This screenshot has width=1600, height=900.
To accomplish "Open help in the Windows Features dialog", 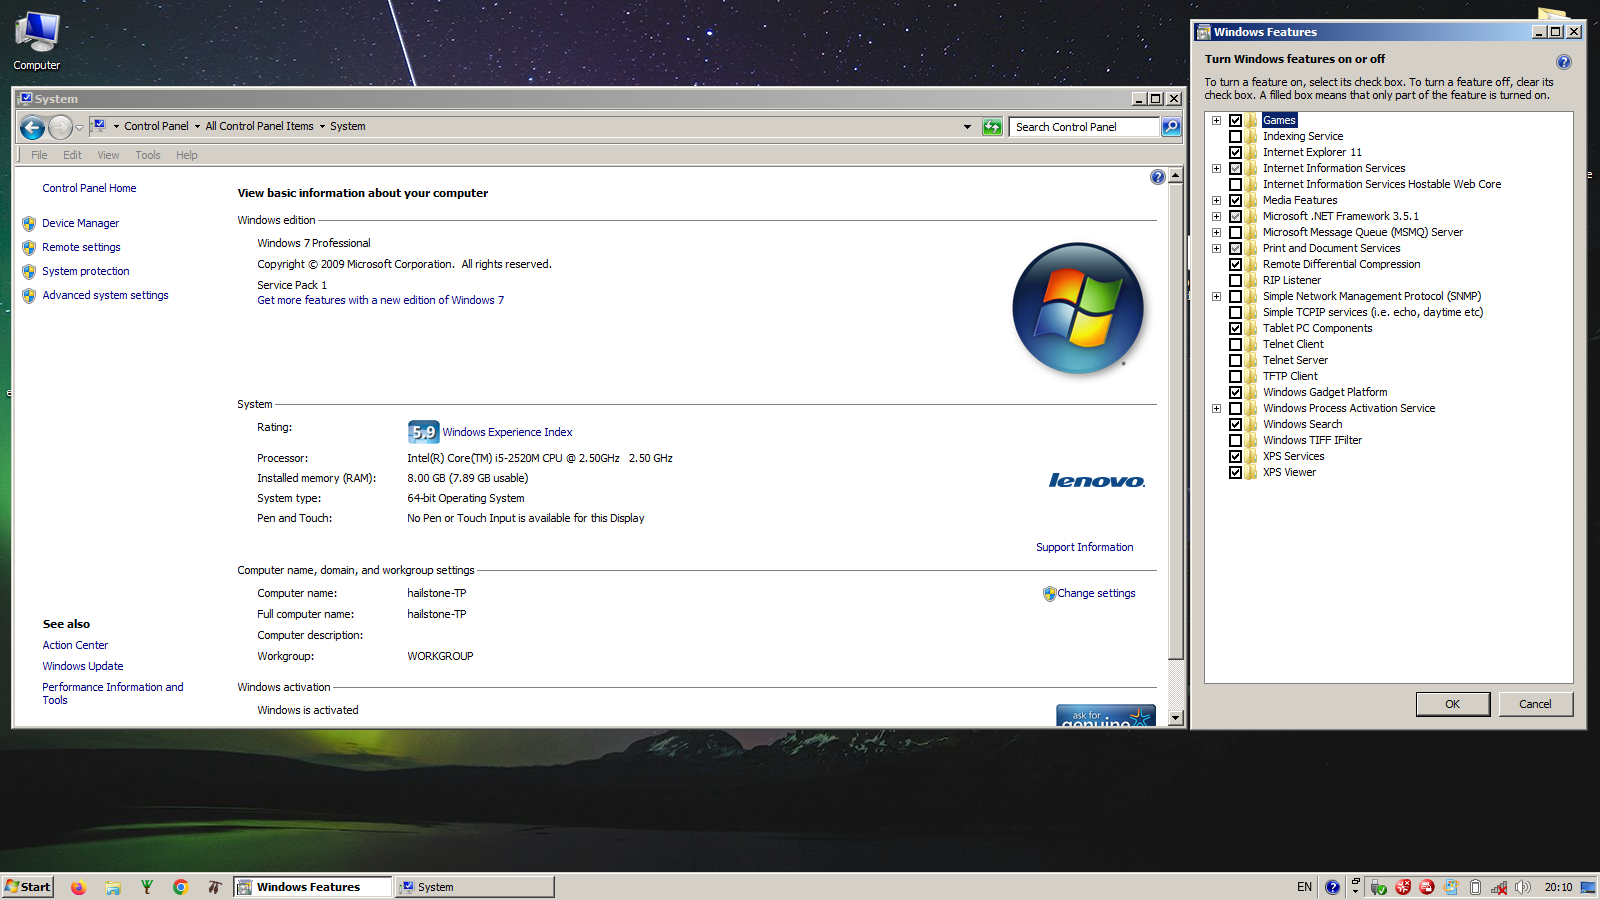I will point(1564,62).
